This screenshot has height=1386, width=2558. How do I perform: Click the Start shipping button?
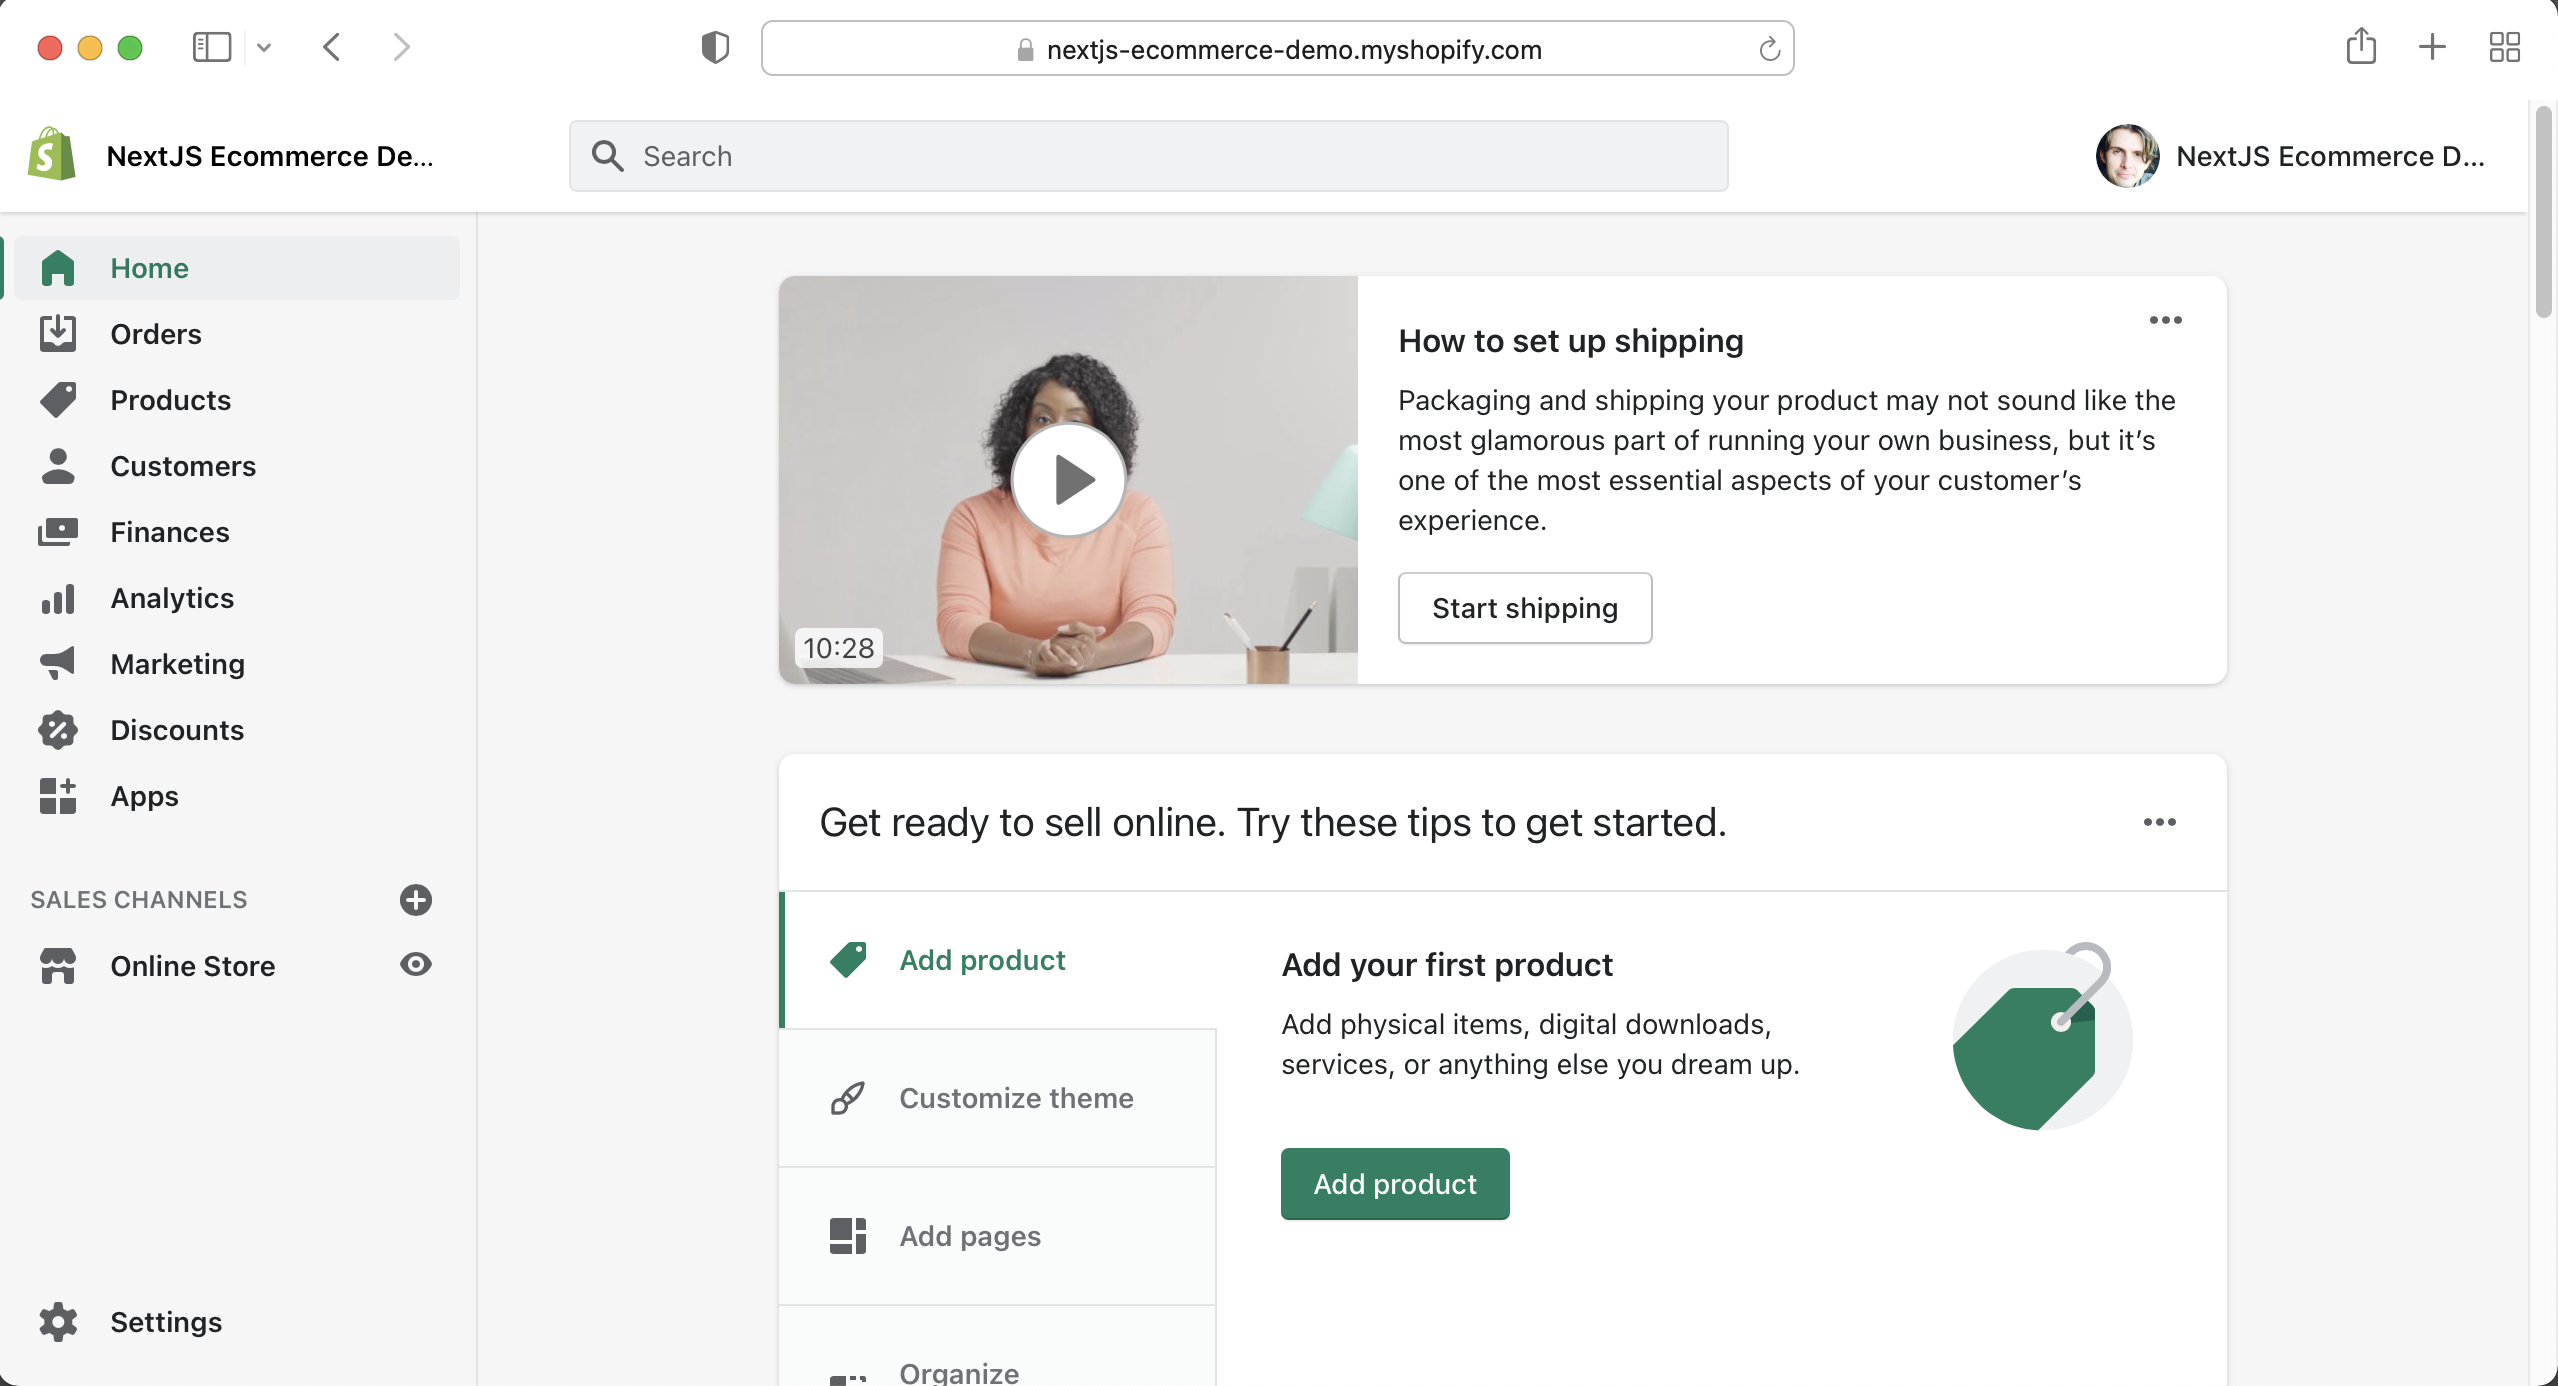(x=1525, y=608)
